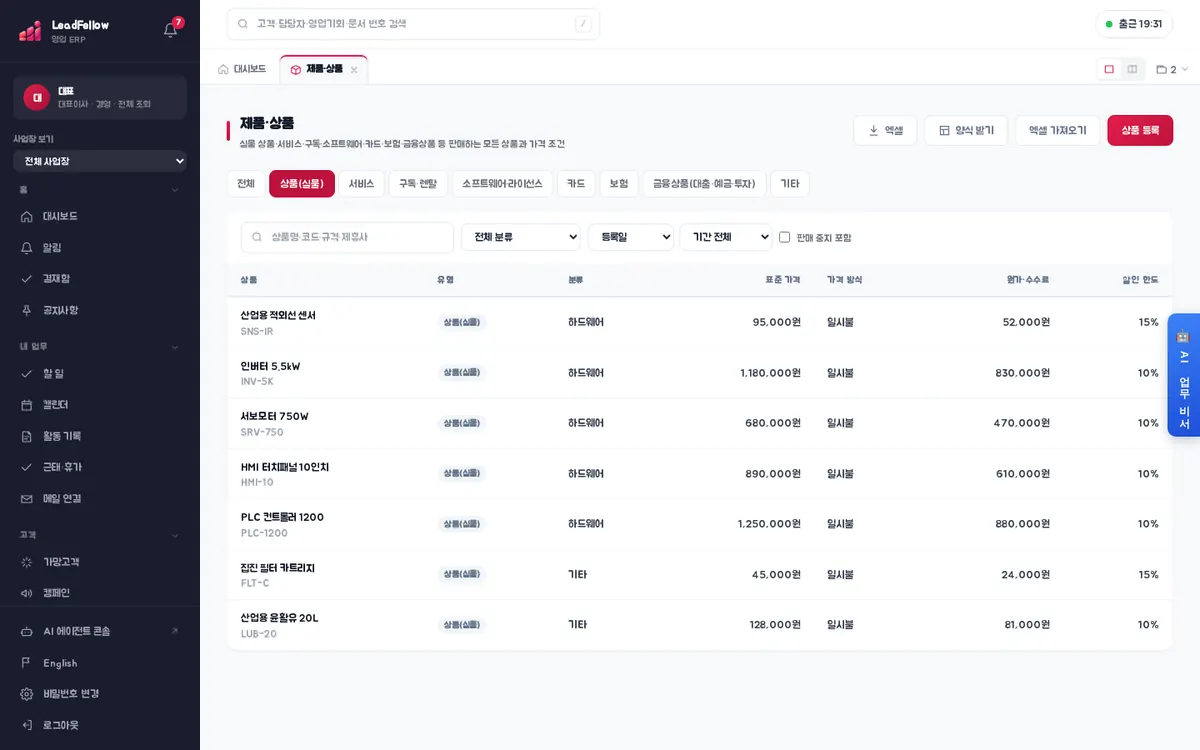Select the 전체 filter tab
This screenshot has width=1200, height=750.
tap(246, 184)
